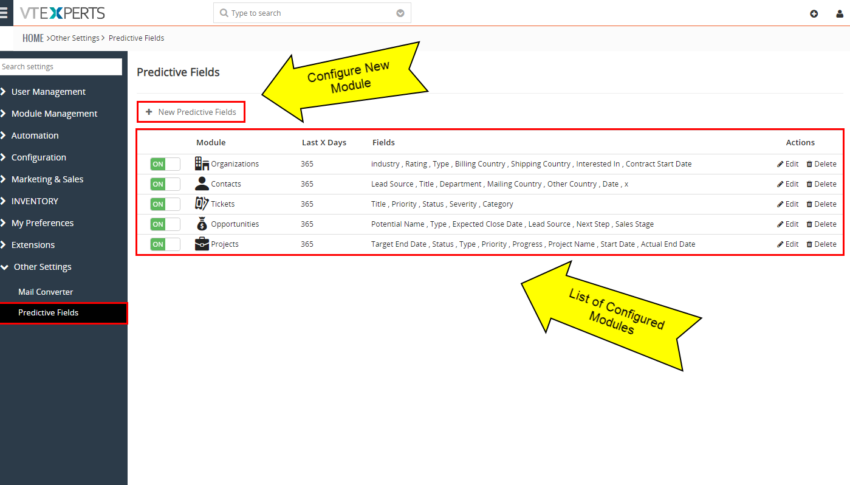Image resolution: width=850 pixels, height=485 pixels.
Task: Click the Fields column header
Action: [x=383, y=143]
